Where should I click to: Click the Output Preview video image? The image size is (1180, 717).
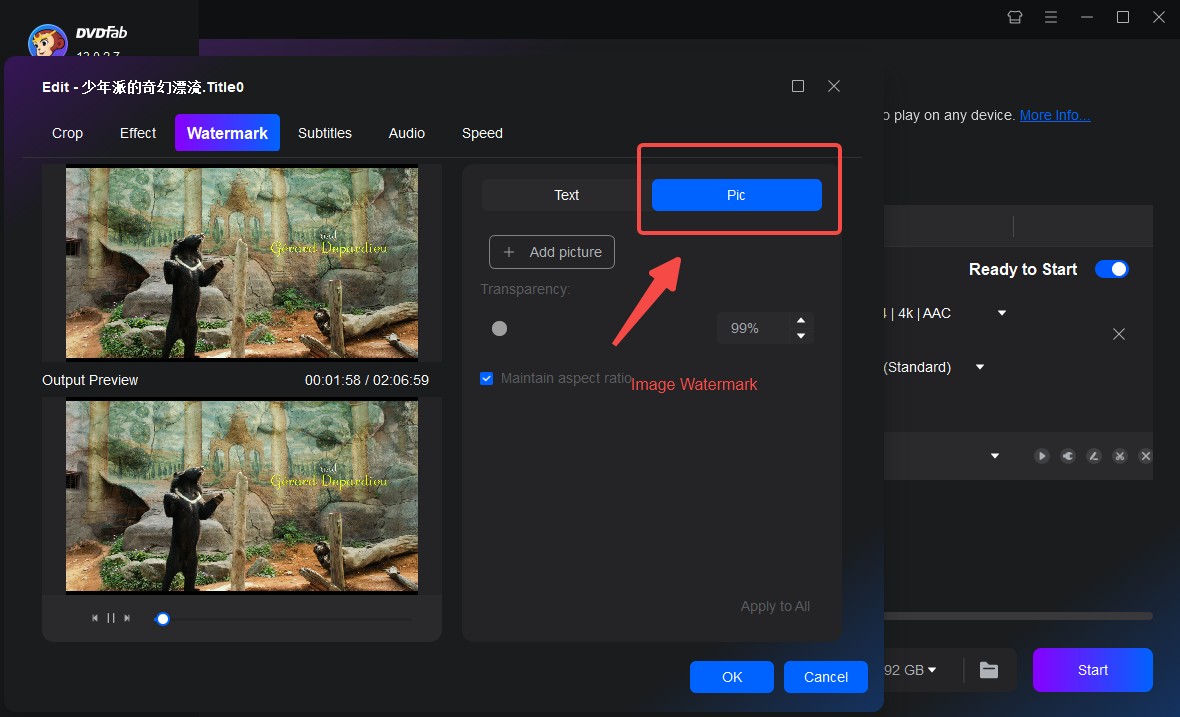(x=242, y=496)
